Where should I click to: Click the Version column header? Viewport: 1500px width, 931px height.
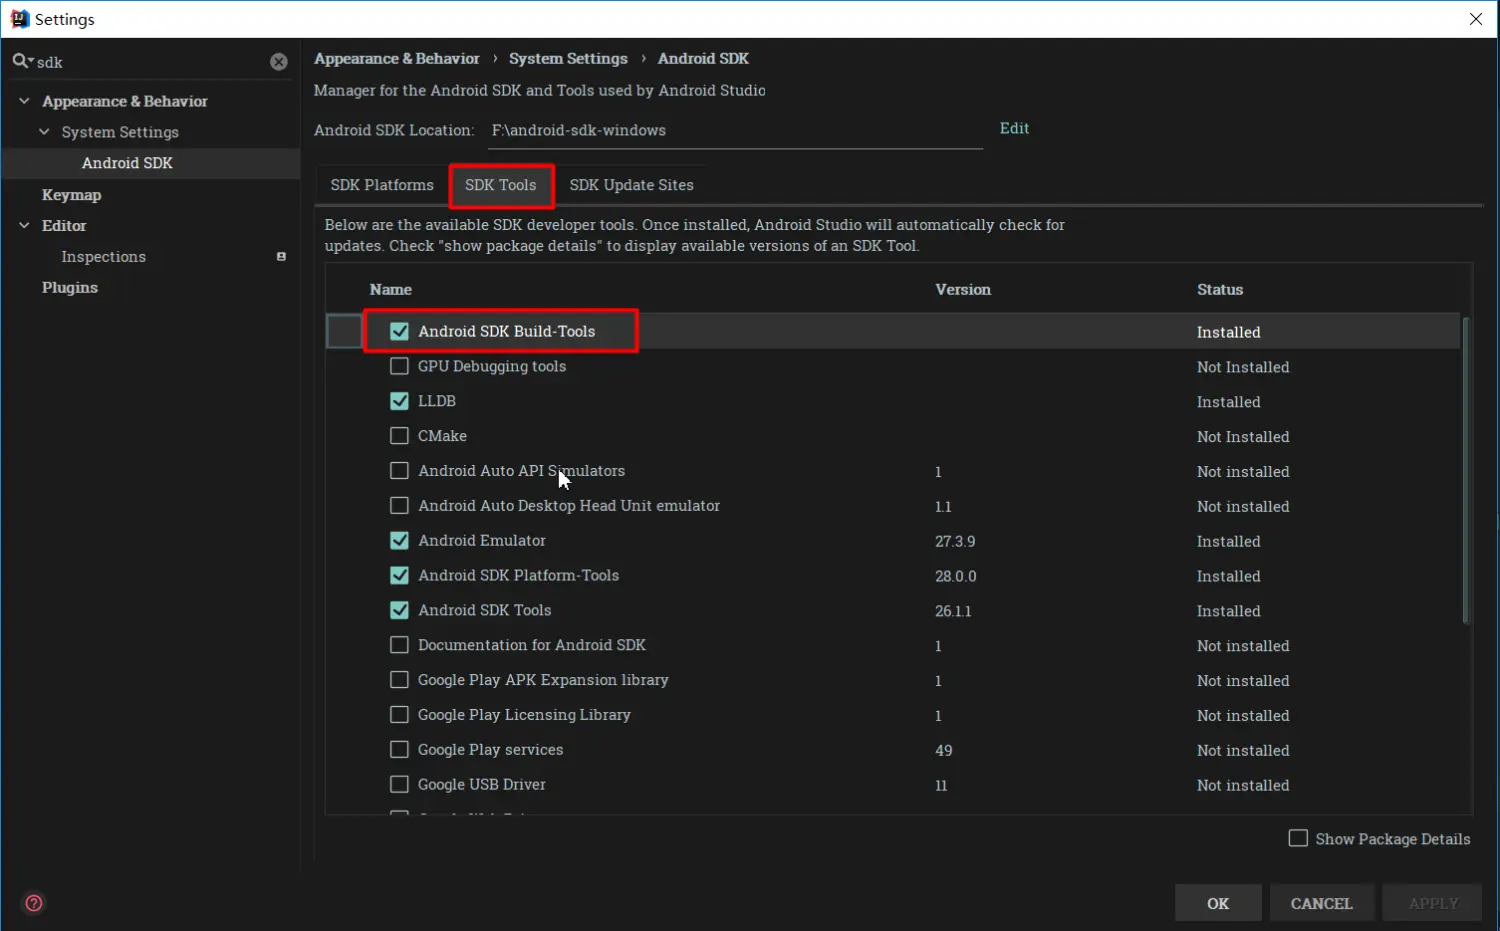pos(963,290)
